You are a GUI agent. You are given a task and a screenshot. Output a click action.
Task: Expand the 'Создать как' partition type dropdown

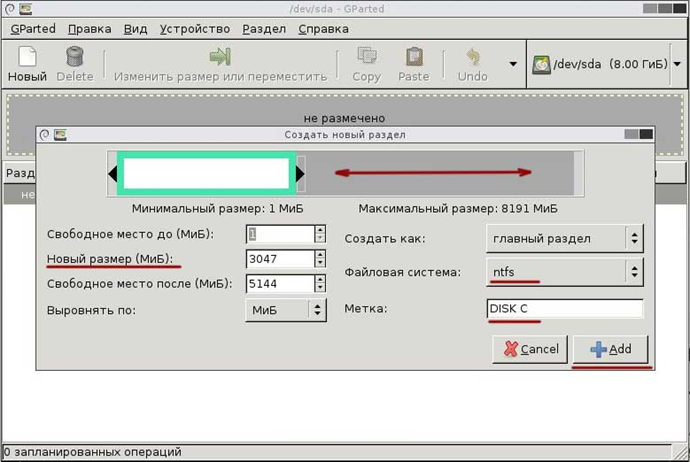(x=564, y=238)
